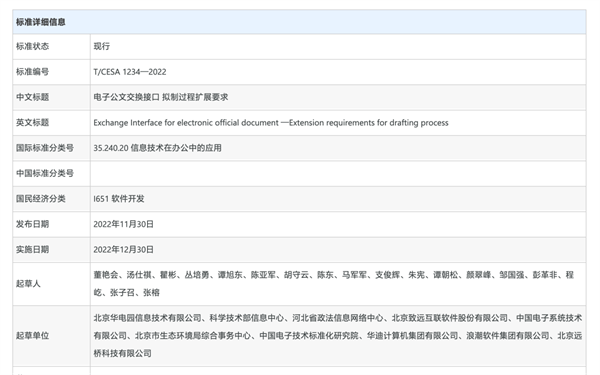Click the empty 中国标准分类号 value cell

(x=338, y=174)
